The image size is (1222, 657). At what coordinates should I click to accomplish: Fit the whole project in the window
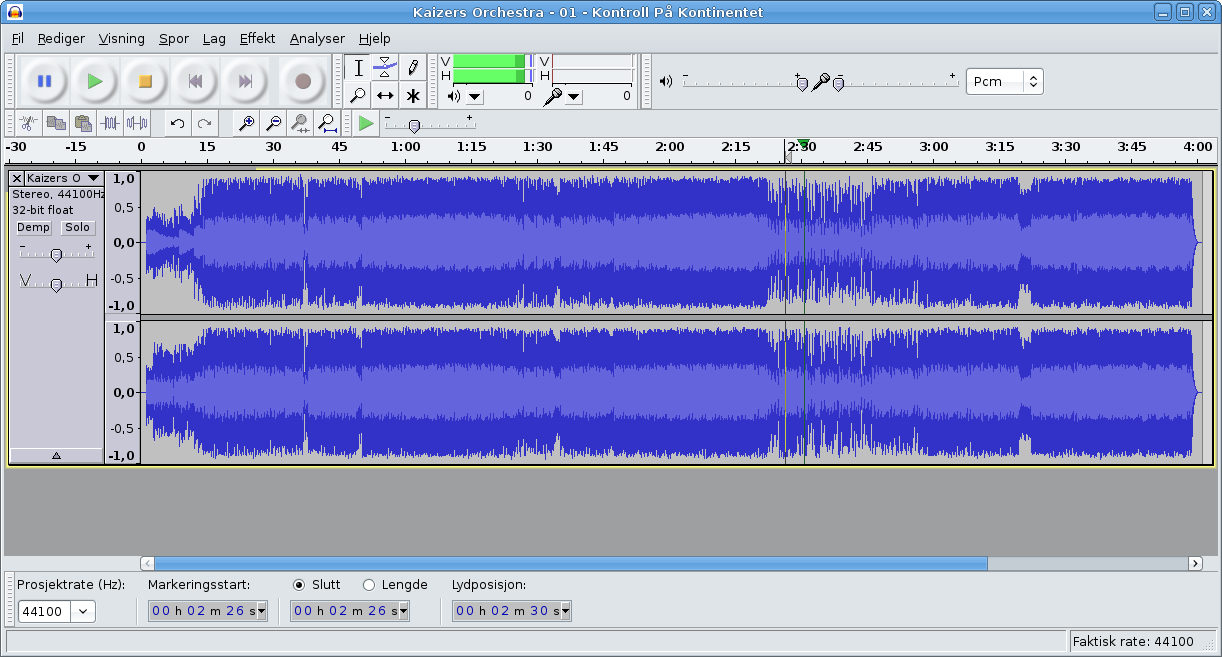tap(326, 123)
